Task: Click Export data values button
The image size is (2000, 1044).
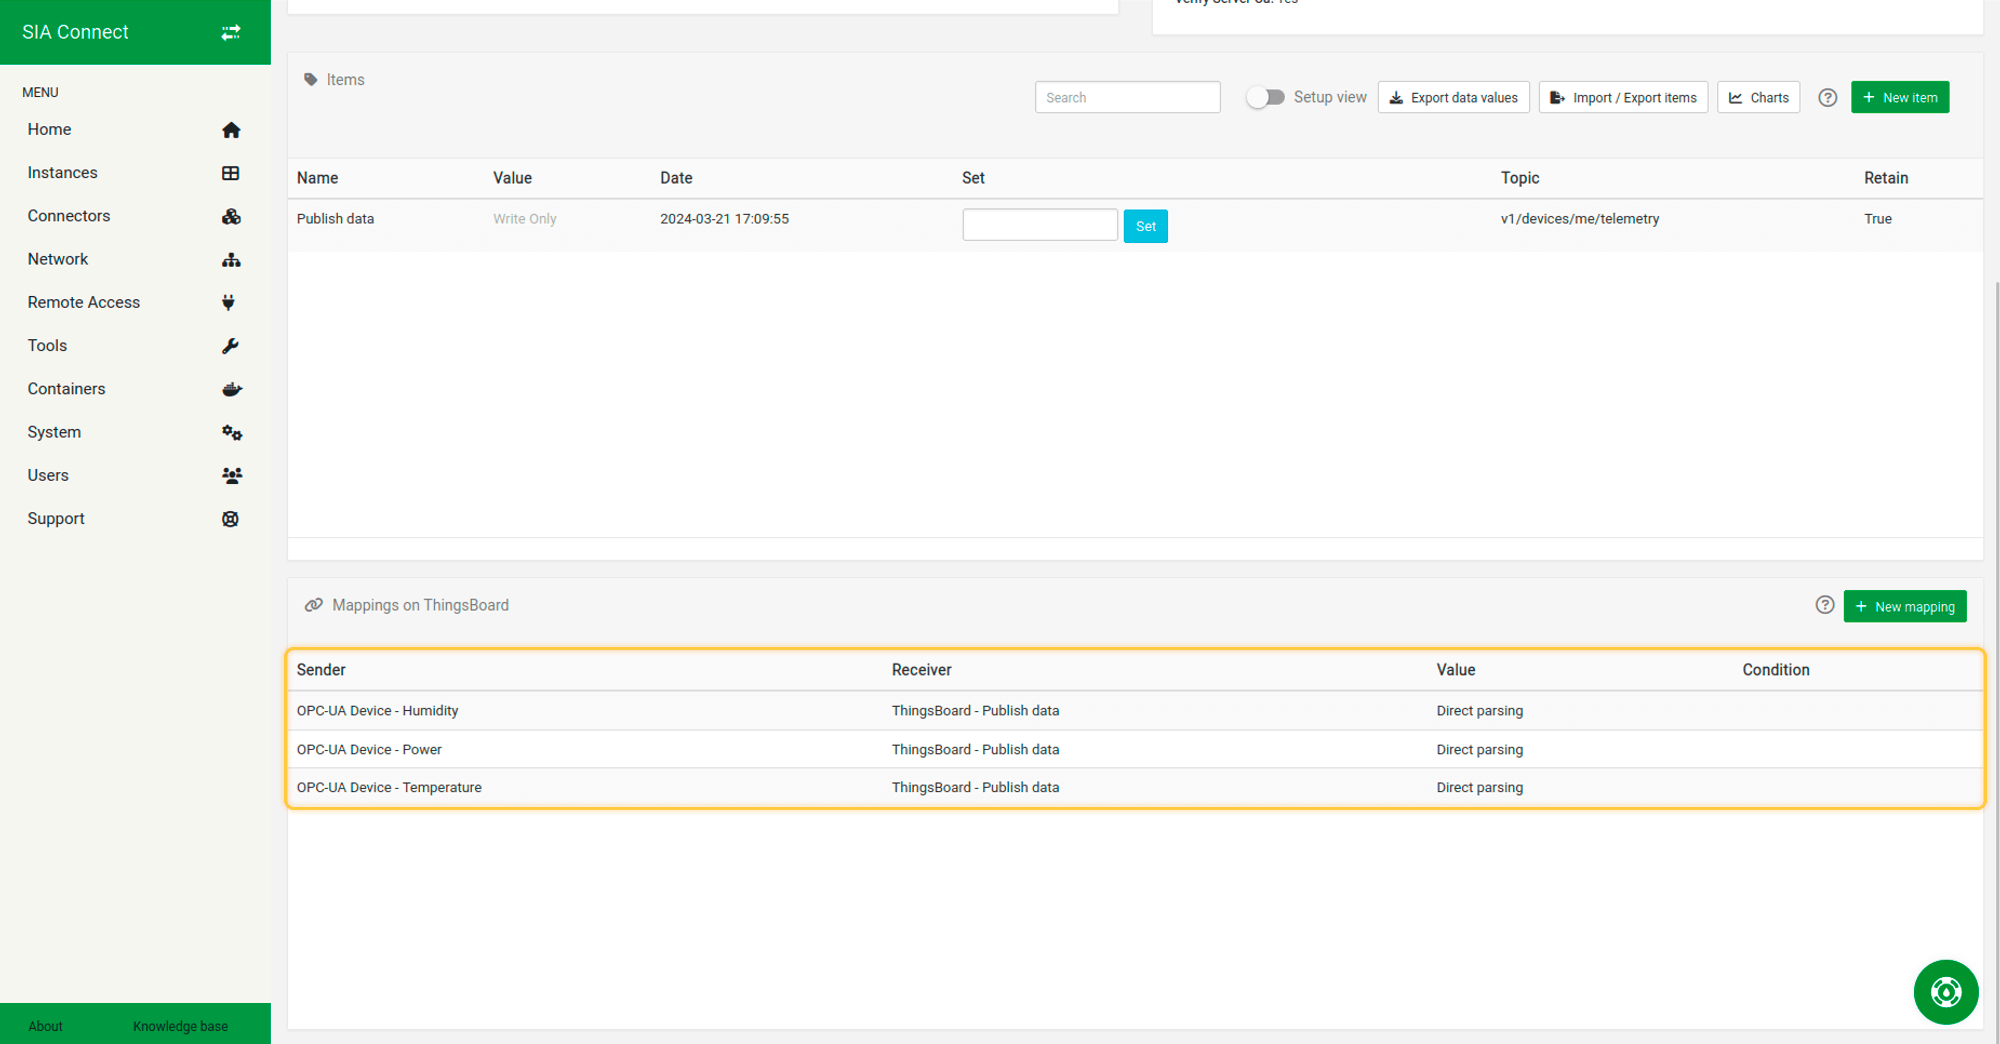Action: pyautogui.click(x=1453, y=98)
